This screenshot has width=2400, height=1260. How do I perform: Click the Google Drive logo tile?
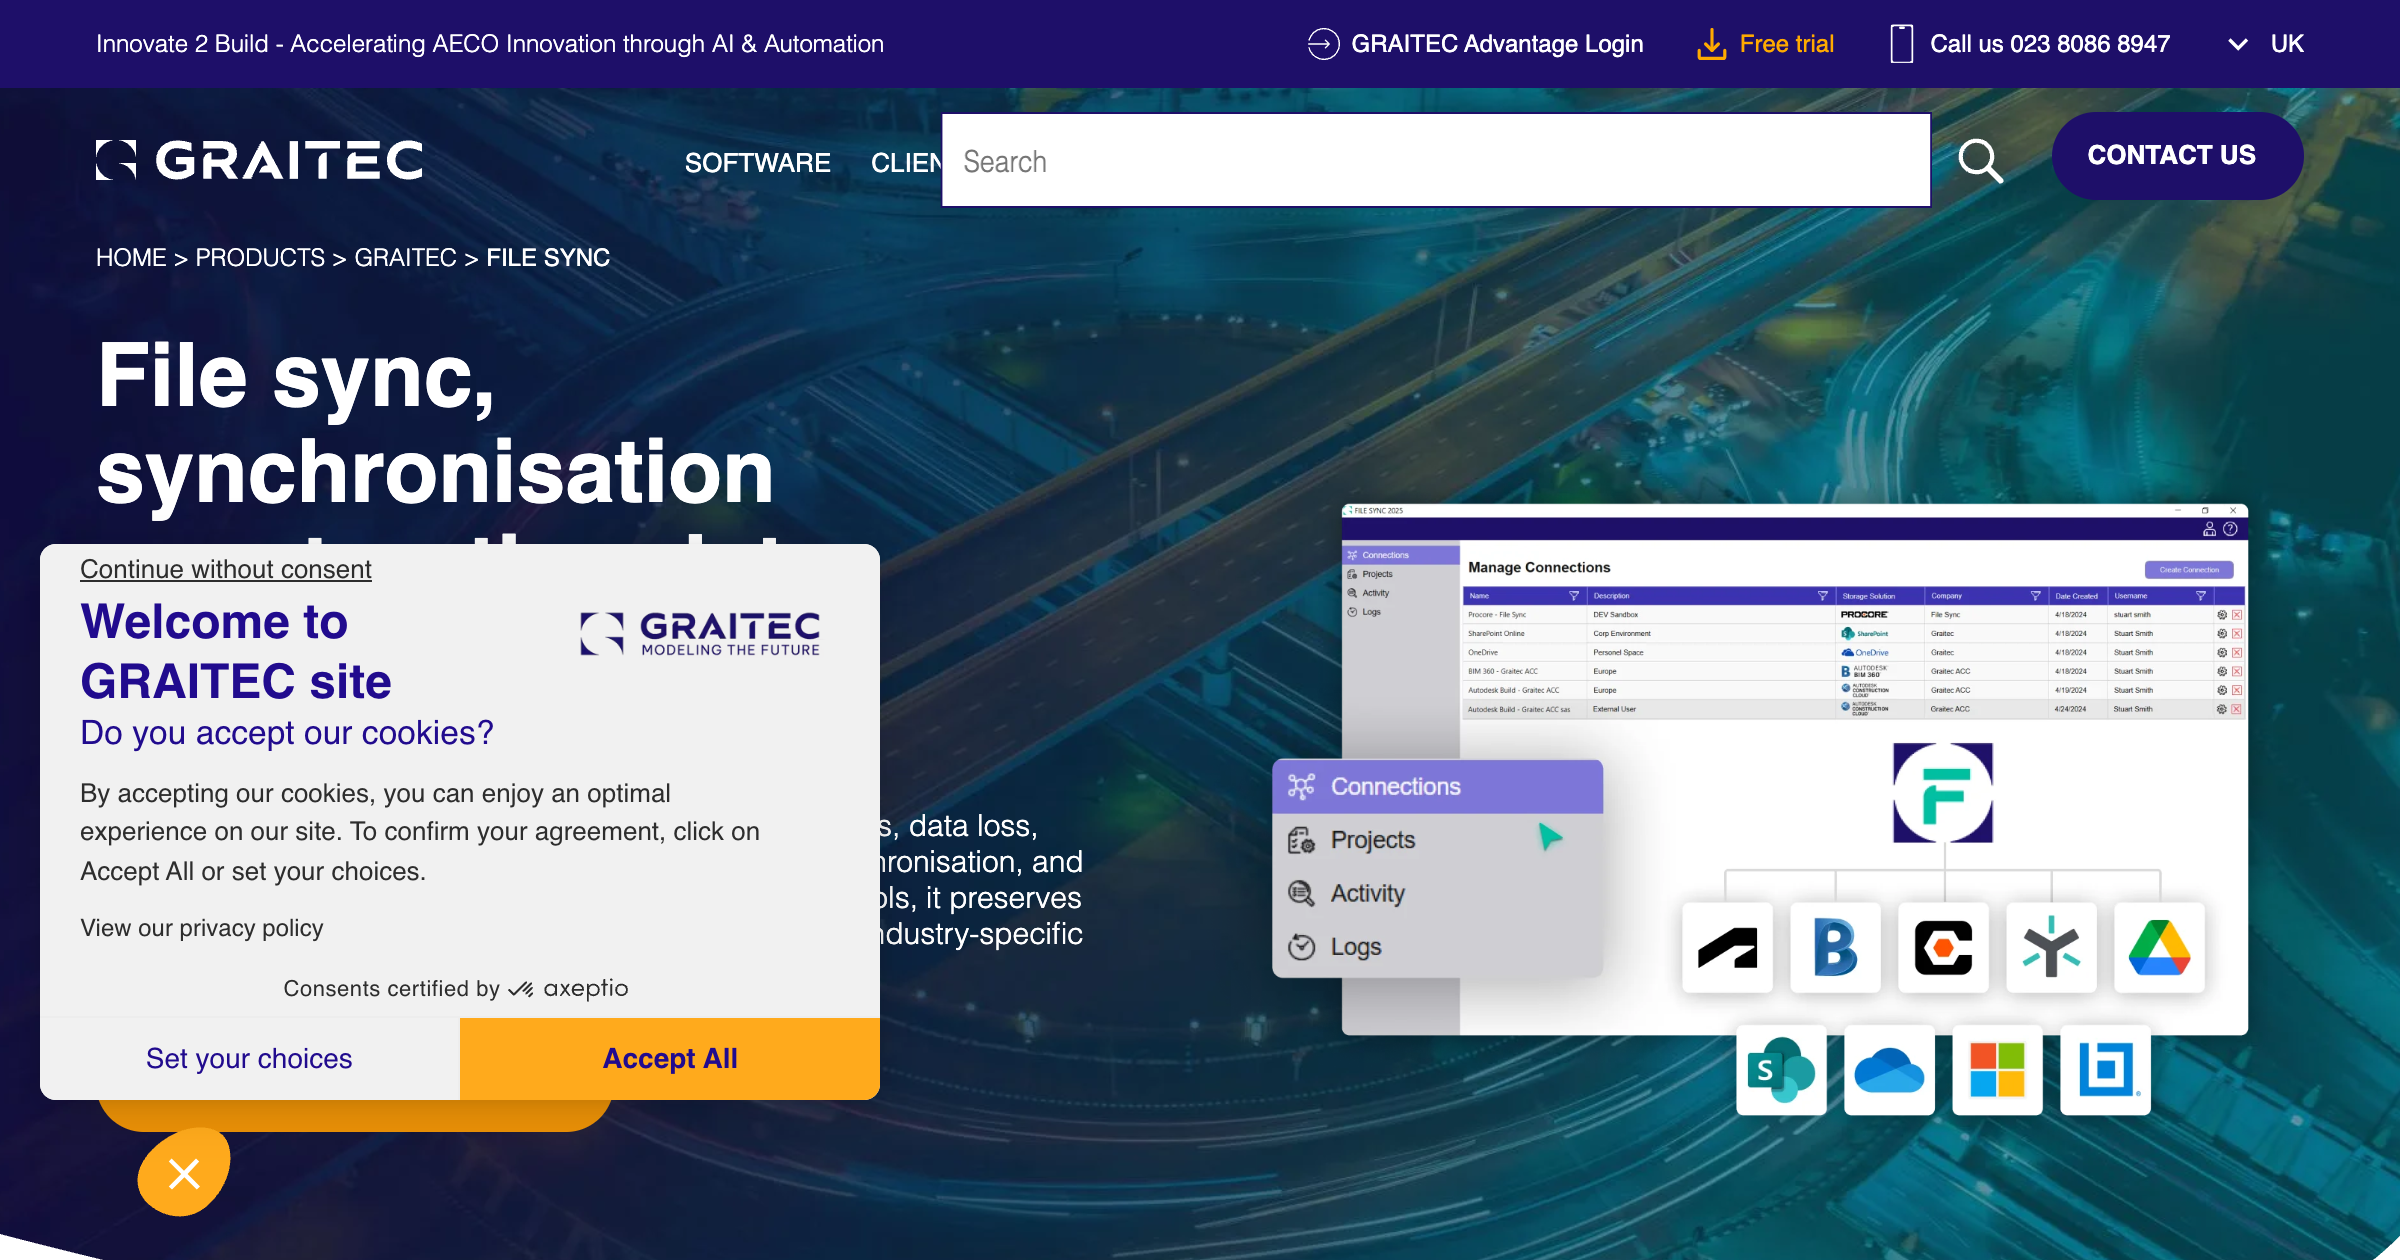[x=2159, y=948]
